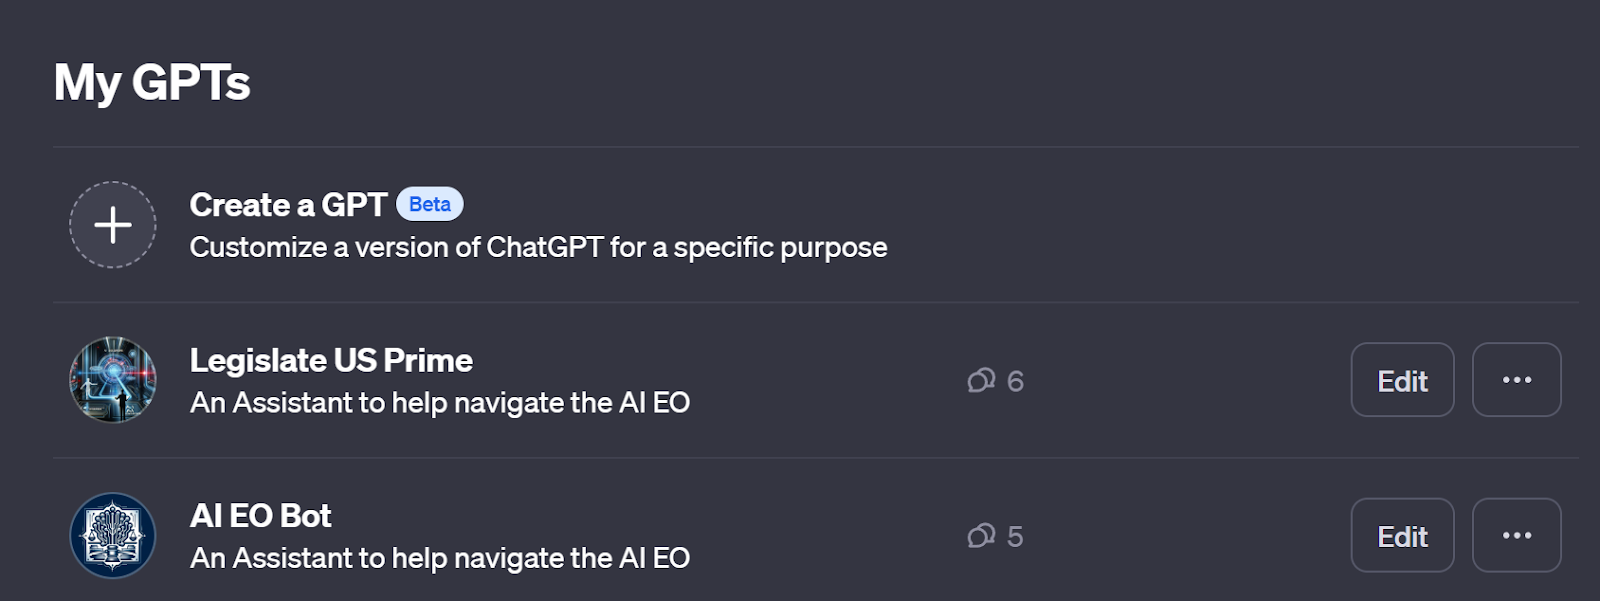Click empty area of the Create a GPT row
The height and width of the screenshot is (601, 1600).
click(1200, 225)
